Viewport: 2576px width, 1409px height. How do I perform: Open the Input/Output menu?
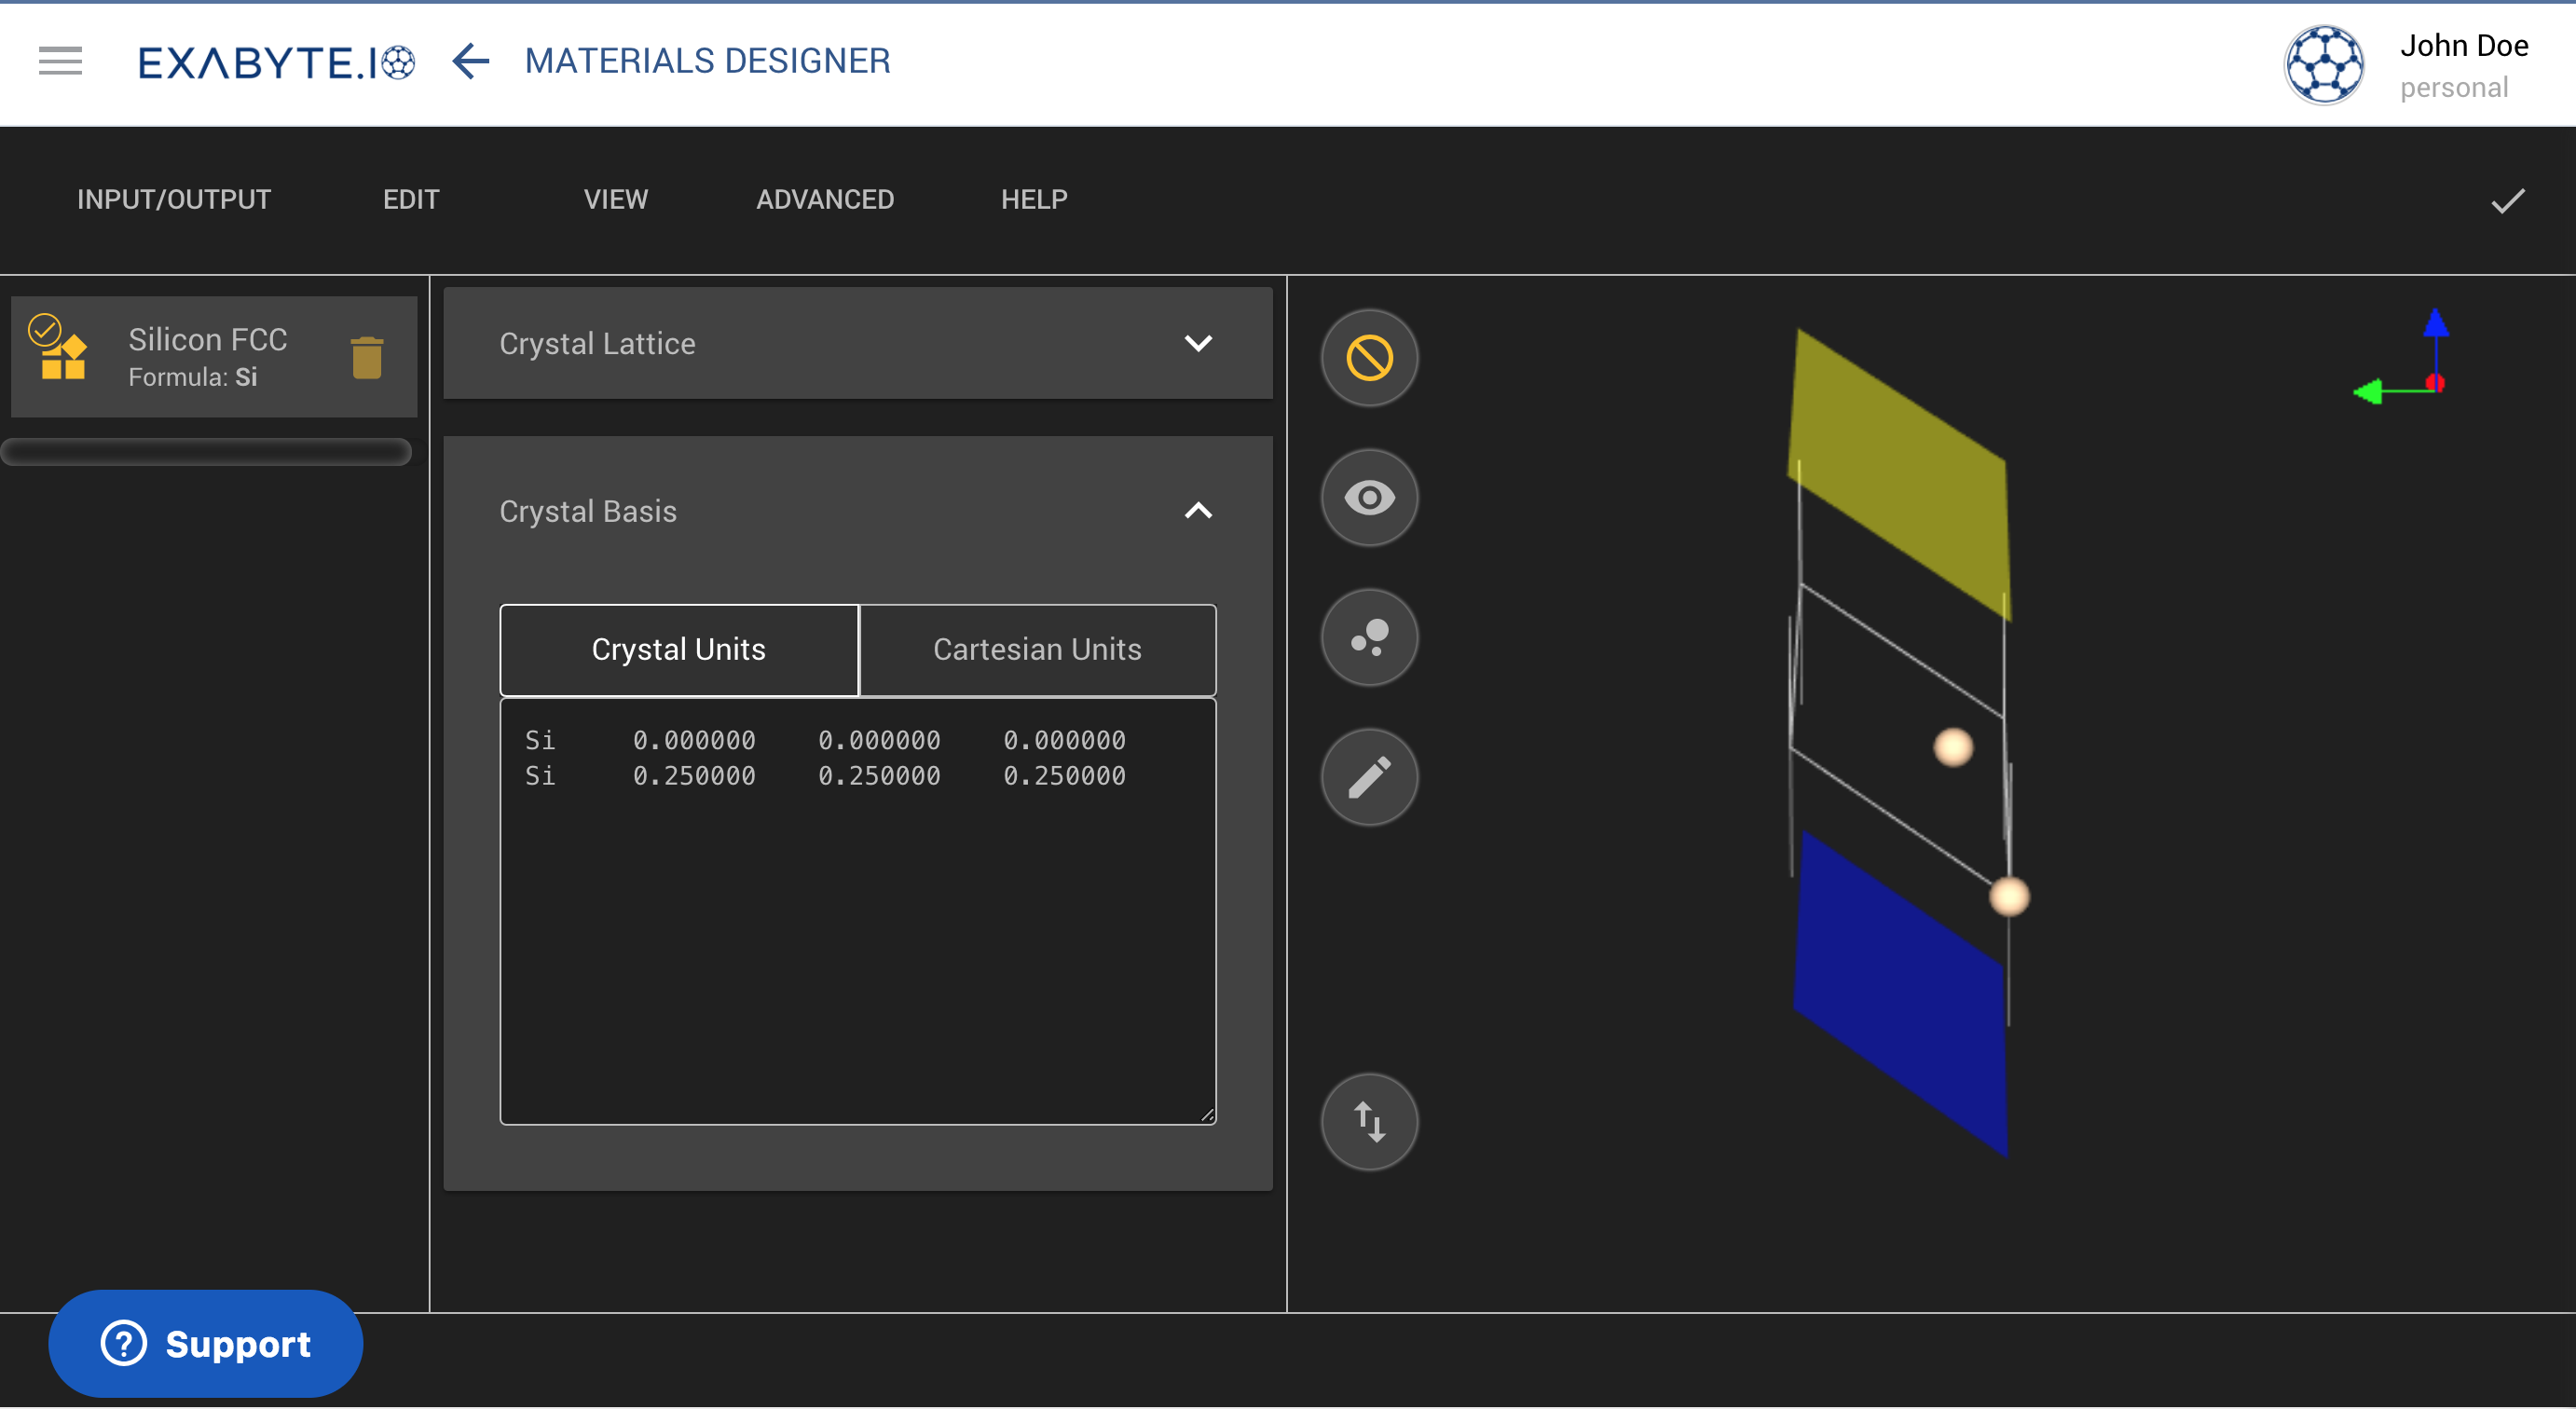[174, 200]
